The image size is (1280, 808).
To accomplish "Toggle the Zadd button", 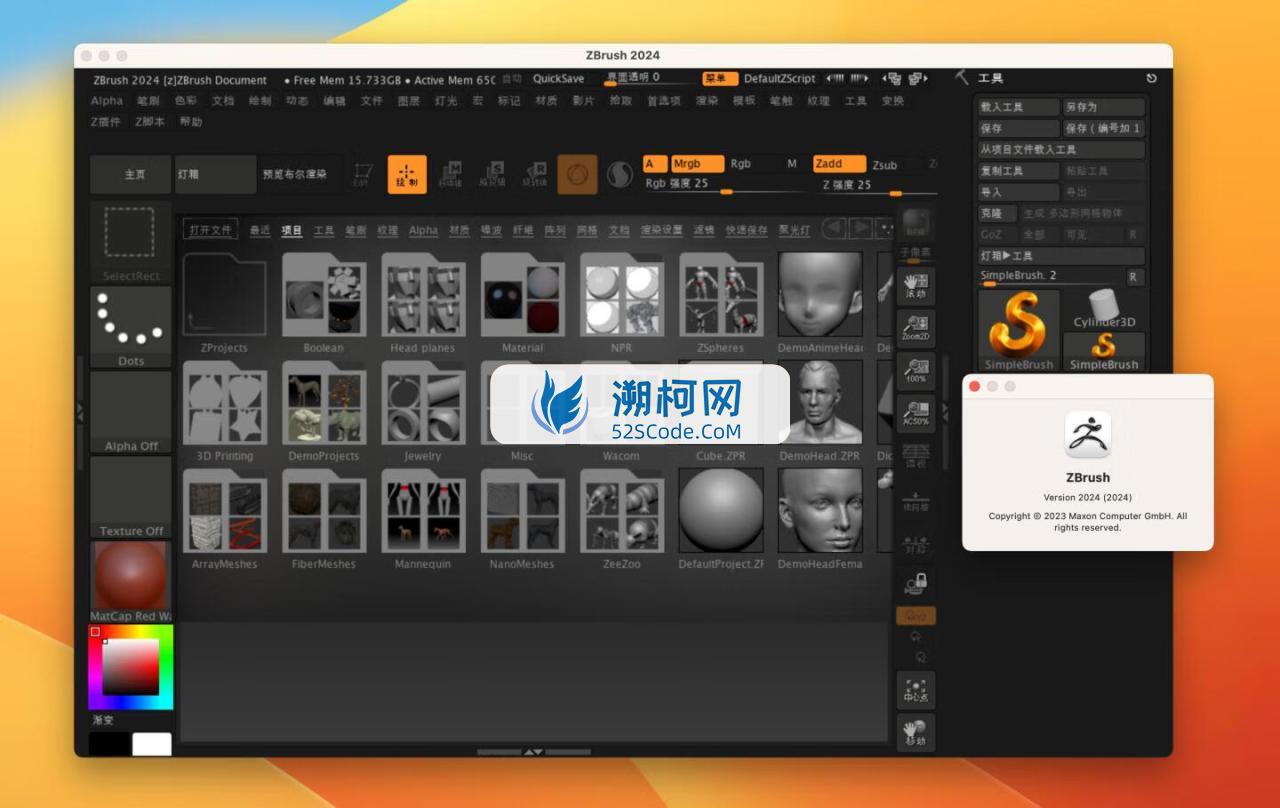I will tap(838, 164).
